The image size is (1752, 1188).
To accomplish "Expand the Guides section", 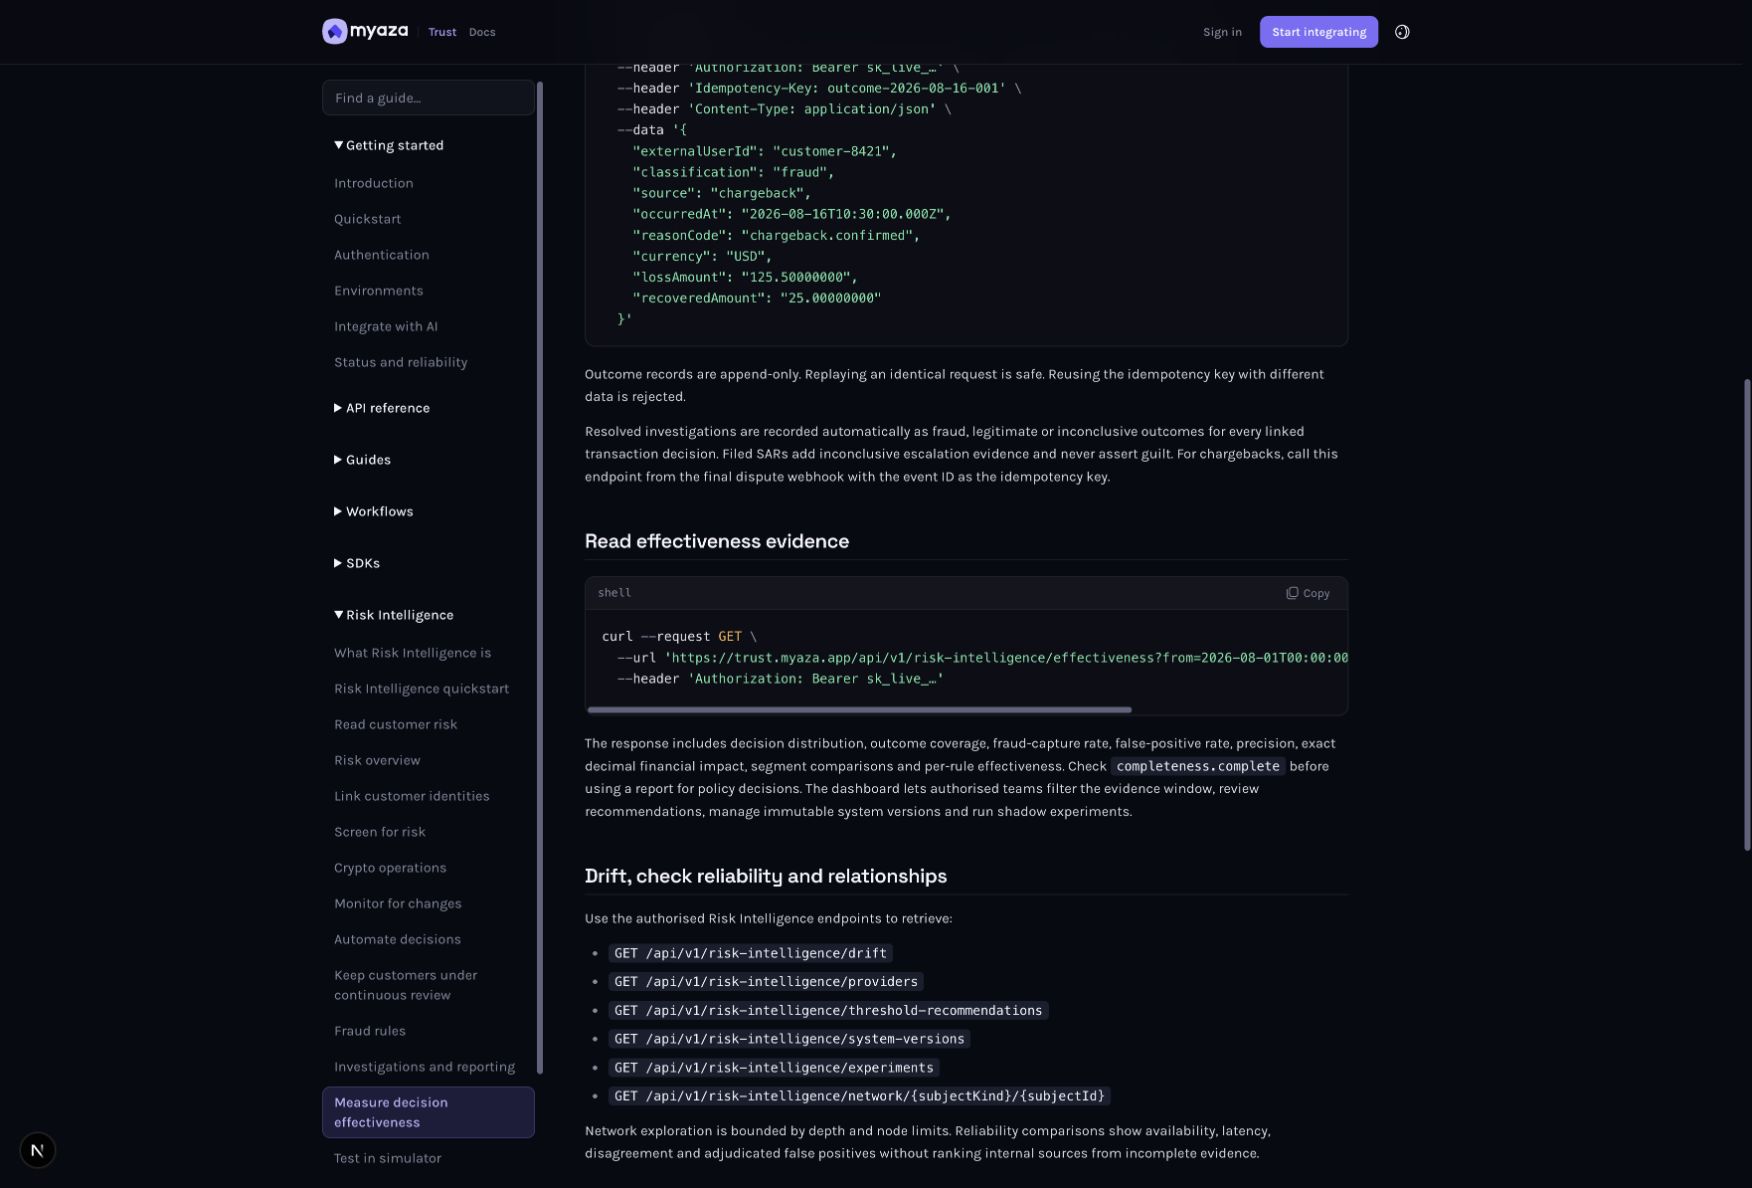I will click(x=362, y=460).
